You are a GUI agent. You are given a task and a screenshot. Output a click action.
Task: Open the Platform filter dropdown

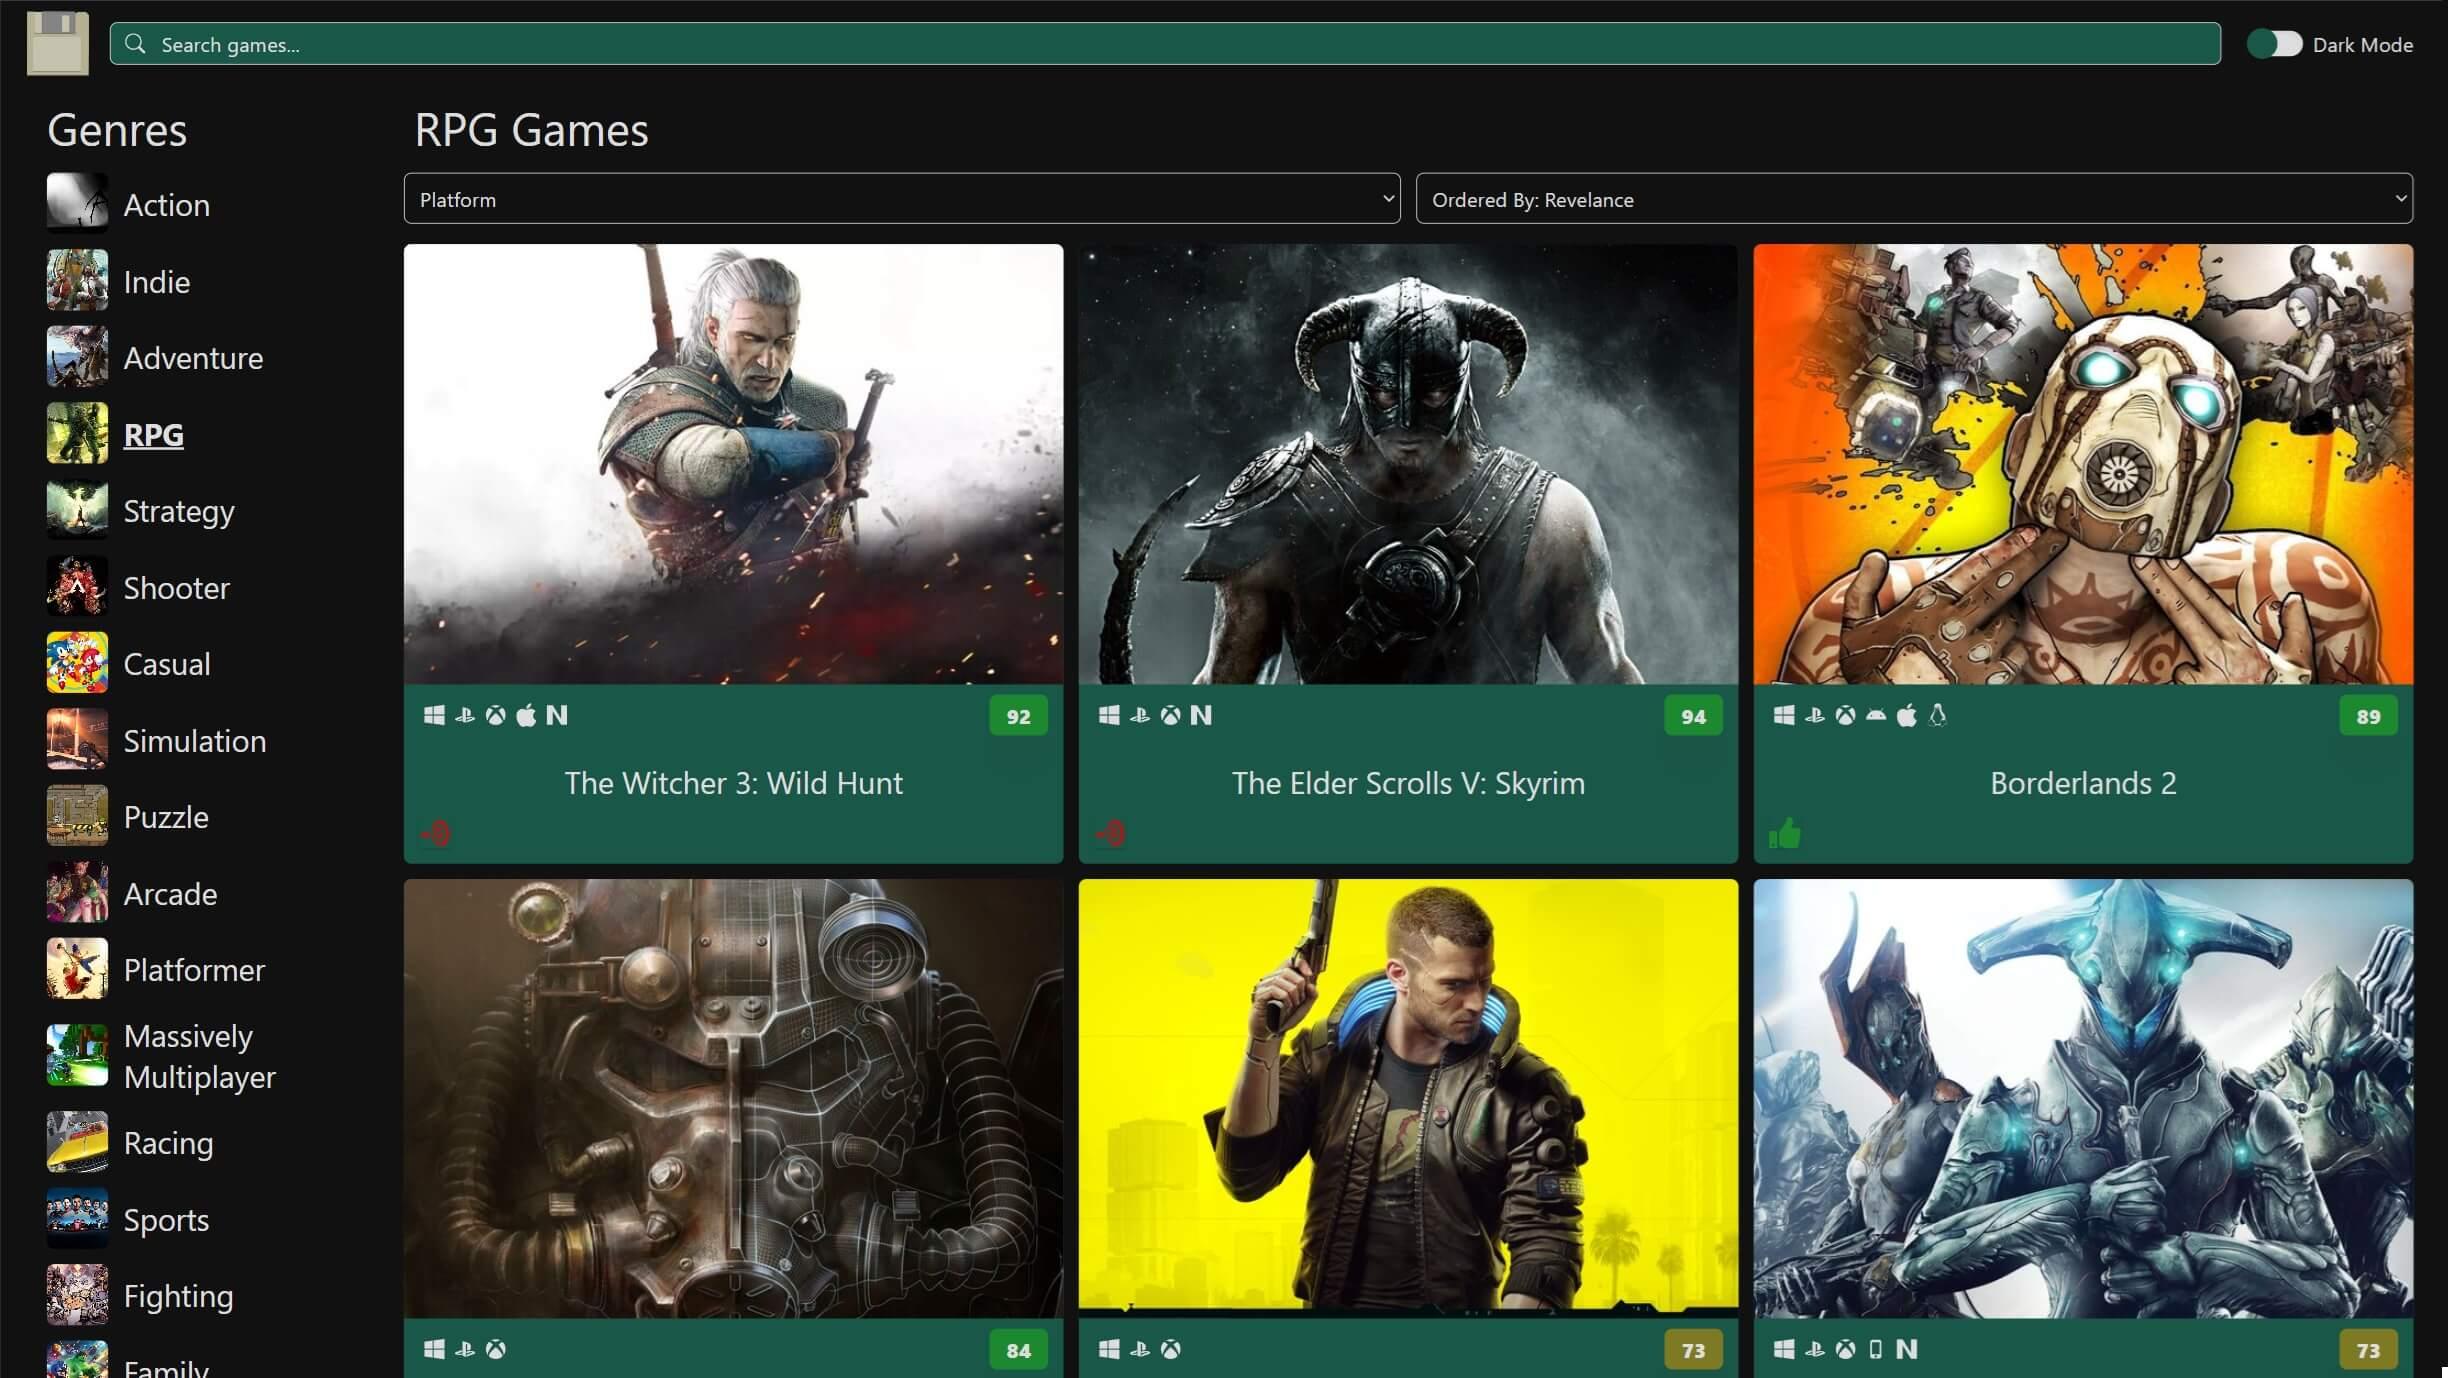[x=899, y=198]
